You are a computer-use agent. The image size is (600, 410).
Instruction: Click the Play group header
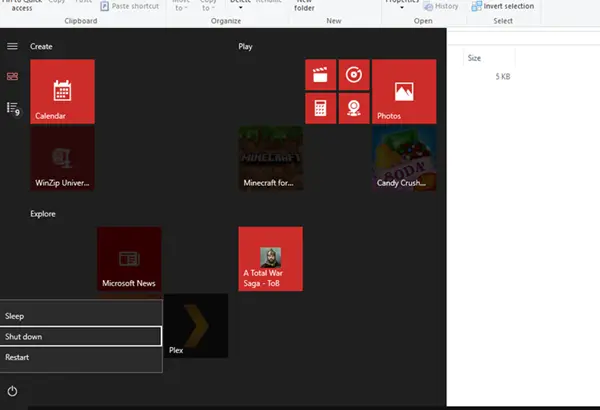click(245, 46)
